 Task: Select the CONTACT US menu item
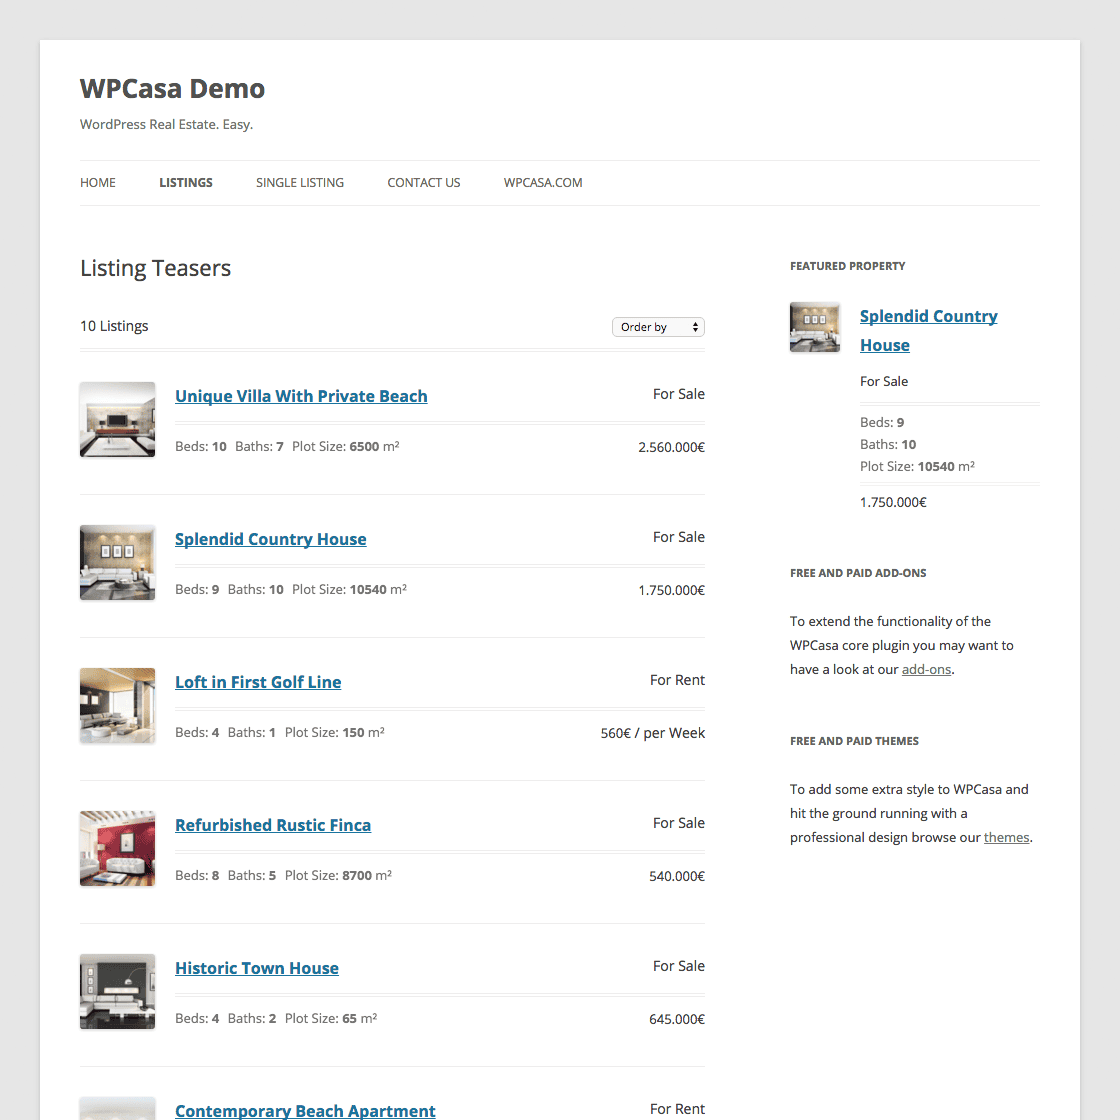[x=423, y=182]
